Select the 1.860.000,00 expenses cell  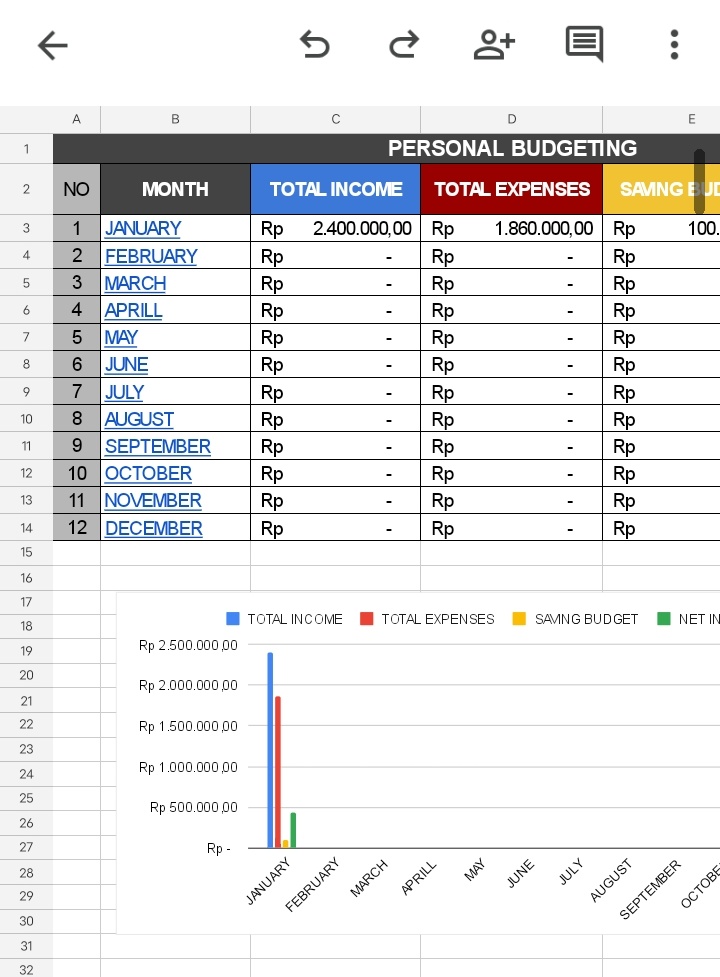pyautogui.click(x=511, y=228)
